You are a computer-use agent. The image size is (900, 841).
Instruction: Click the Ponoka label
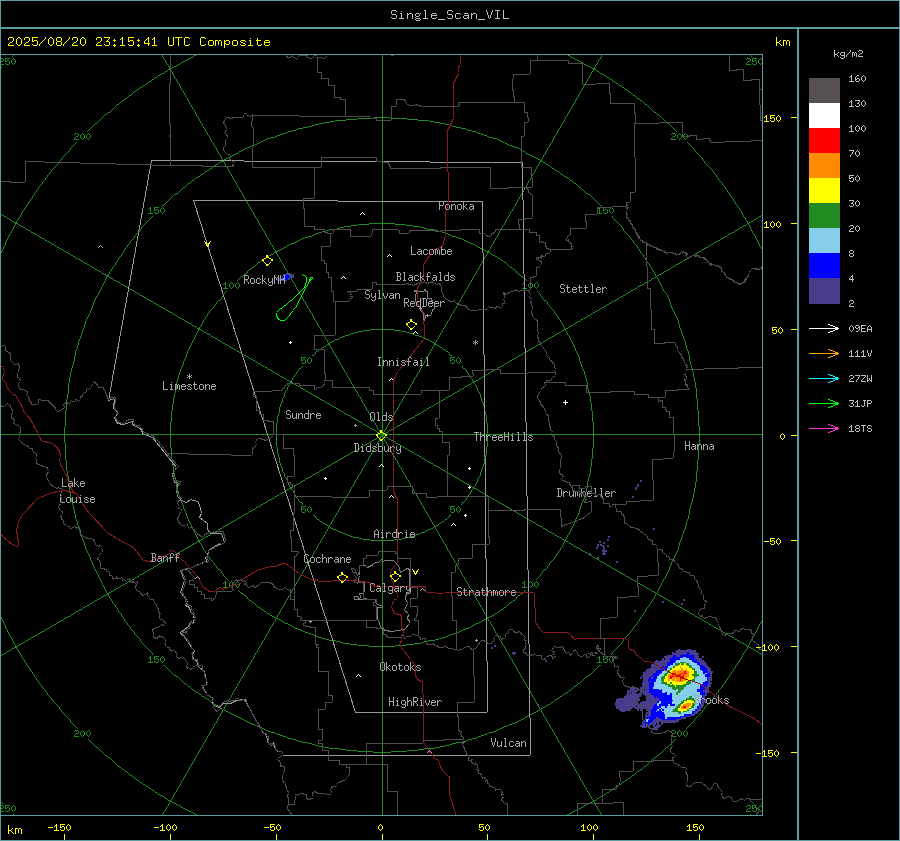456,206
